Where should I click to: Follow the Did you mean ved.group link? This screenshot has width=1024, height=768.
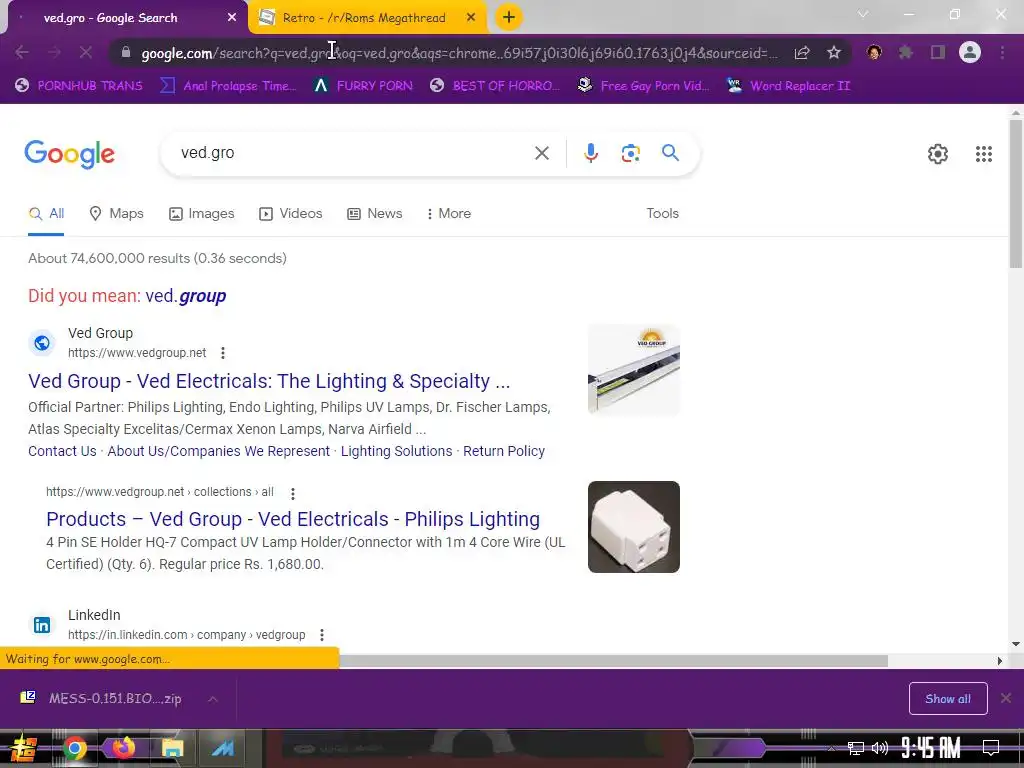tap(185, 296)
